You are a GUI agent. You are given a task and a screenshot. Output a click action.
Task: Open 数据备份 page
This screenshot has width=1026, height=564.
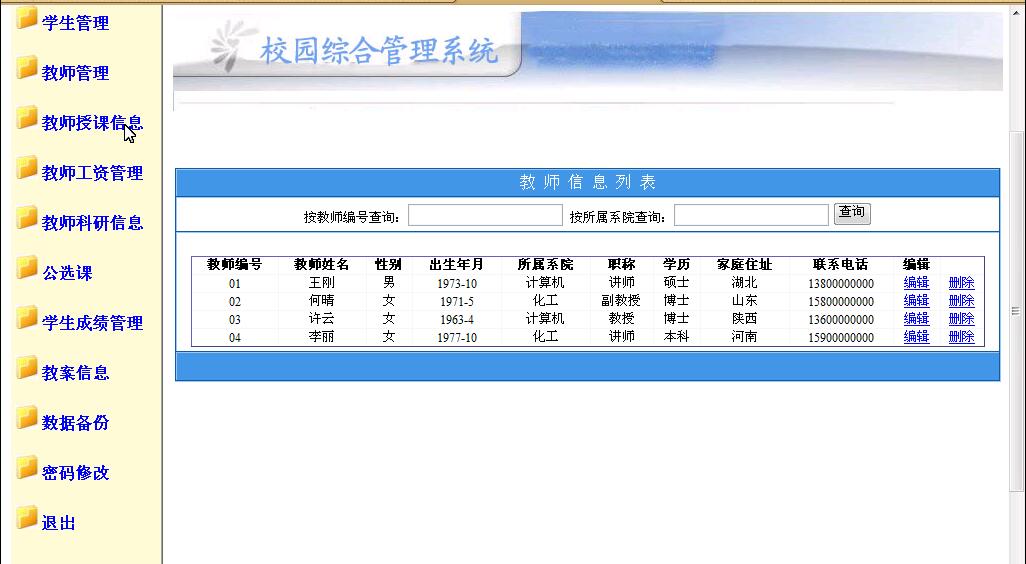point(75,423)
